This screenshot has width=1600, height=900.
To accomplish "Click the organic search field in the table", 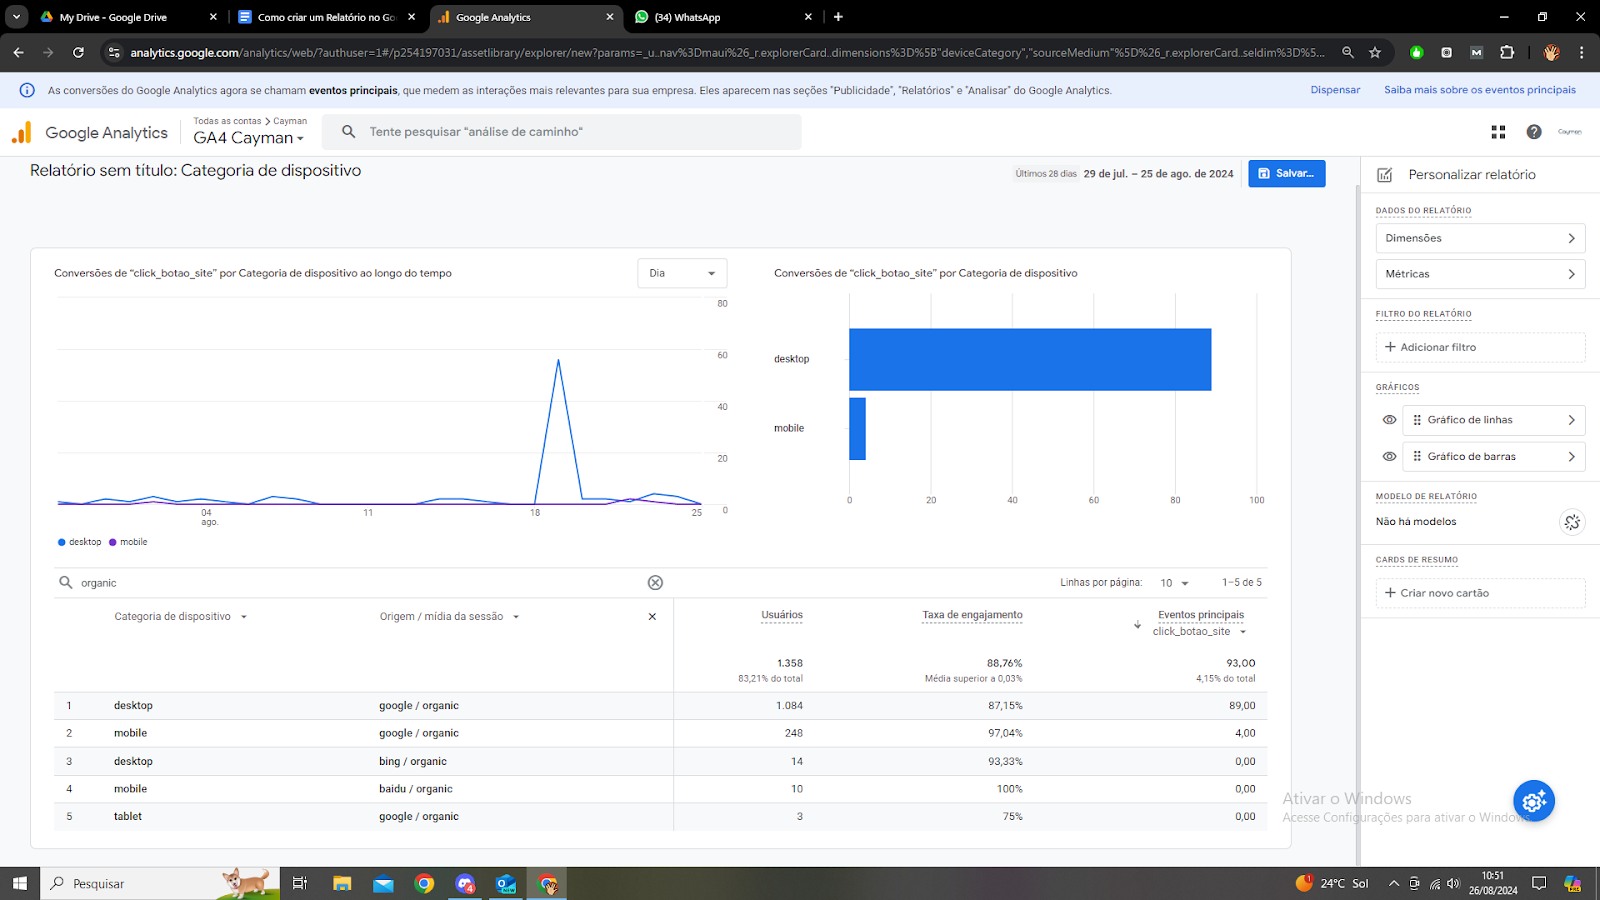I will tap(360, 583).
